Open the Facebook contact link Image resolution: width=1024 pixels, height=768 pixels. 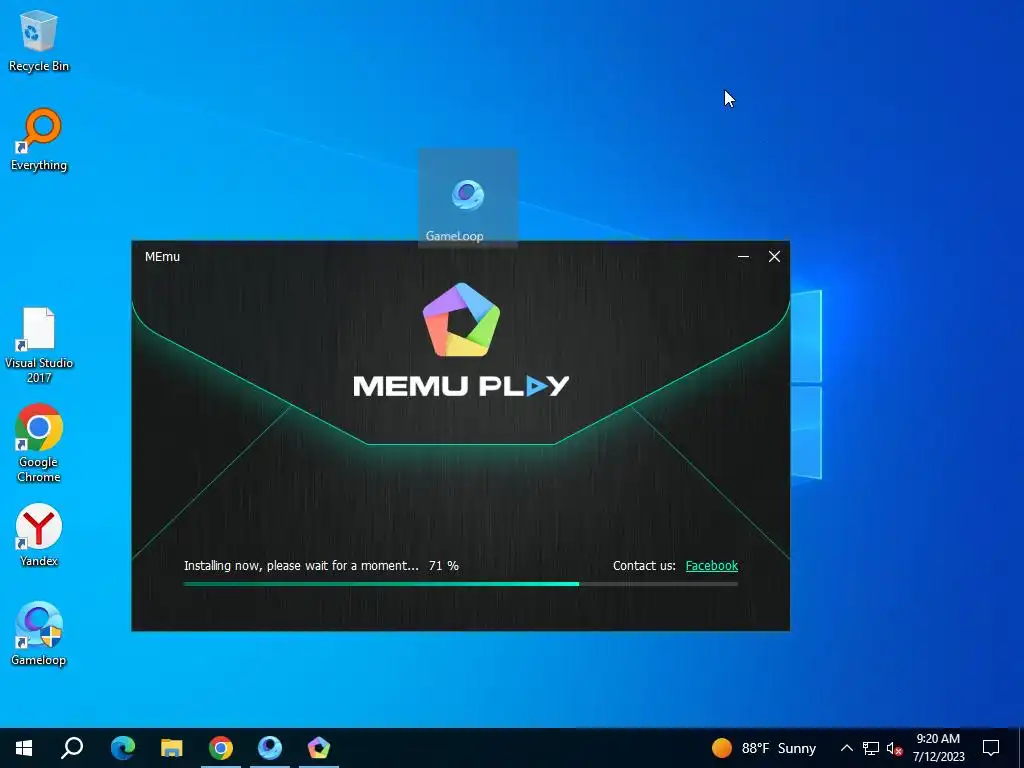click(711, 566)
